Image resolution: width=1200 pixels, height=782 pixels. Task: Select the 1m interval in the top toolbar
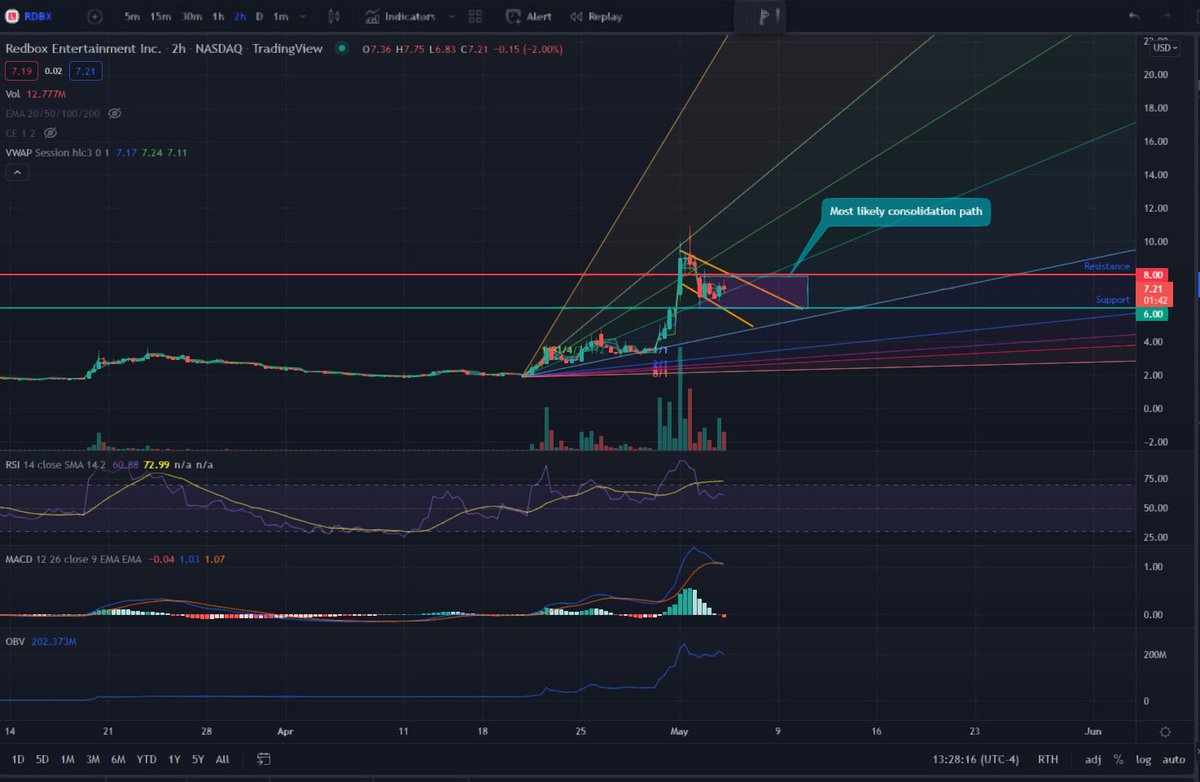pos(280,17)
